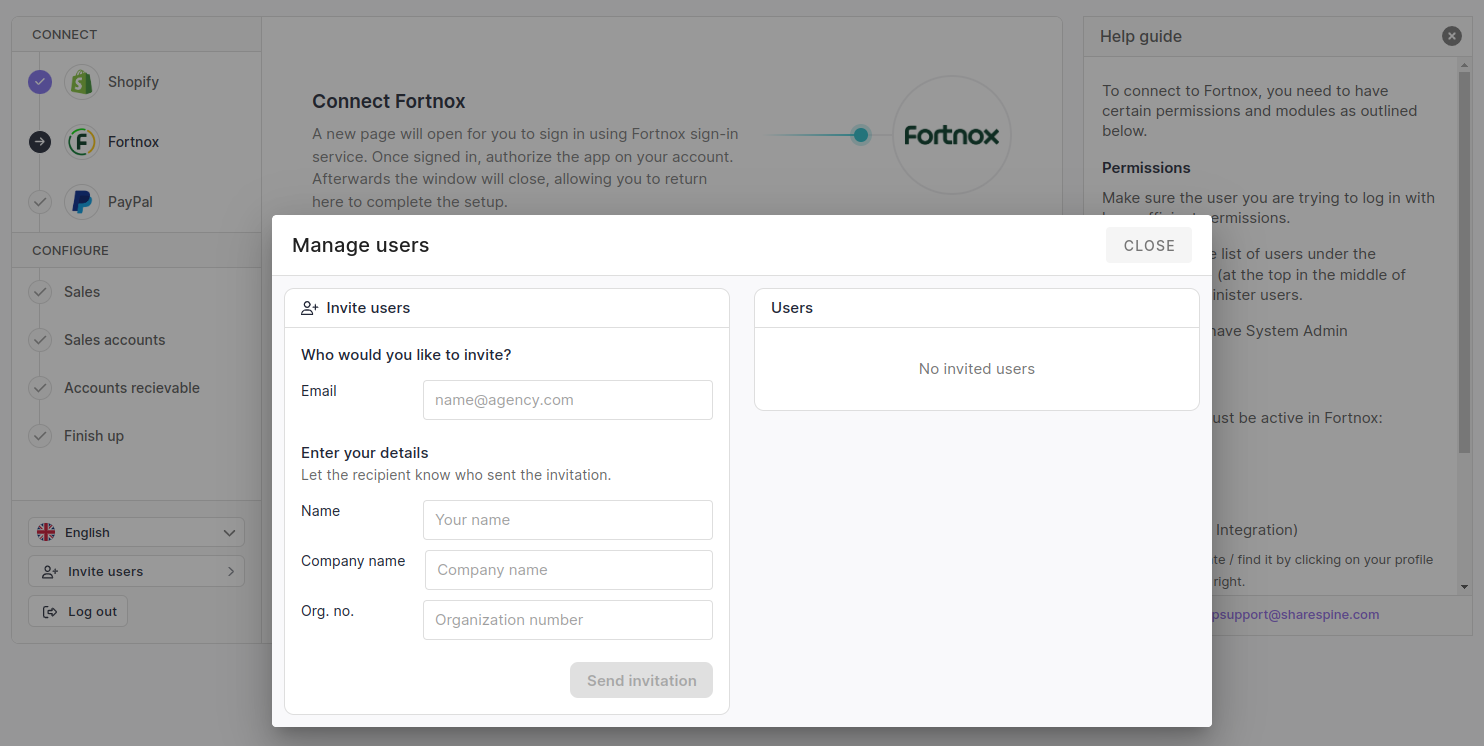Focus the Organization number input field
The image size is (1484, 746).
[x=568, y=620]
